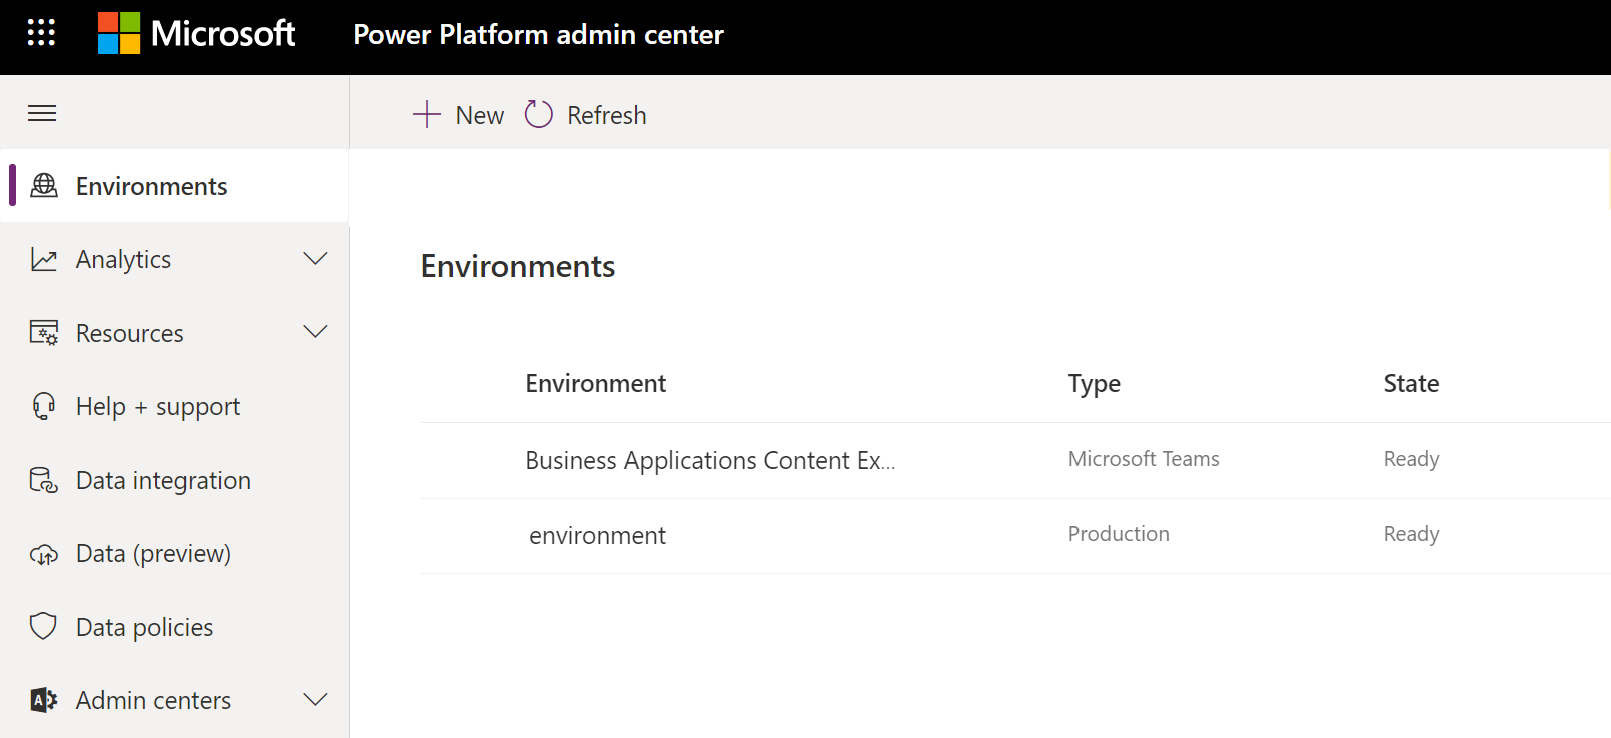1611x738 pixels.
Task: Click the Environments globe icon
Action: (x=44, y=185)
